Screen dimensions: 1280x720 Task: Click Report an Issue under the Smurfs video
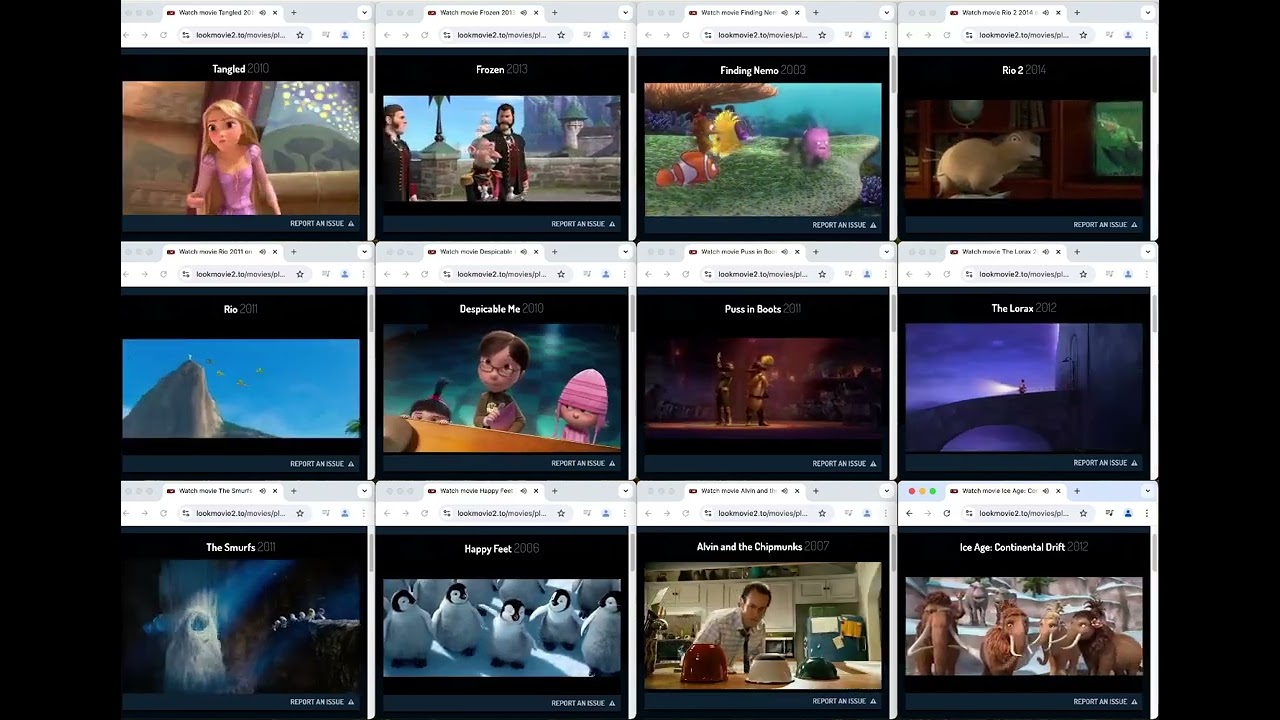click(322, 702)
